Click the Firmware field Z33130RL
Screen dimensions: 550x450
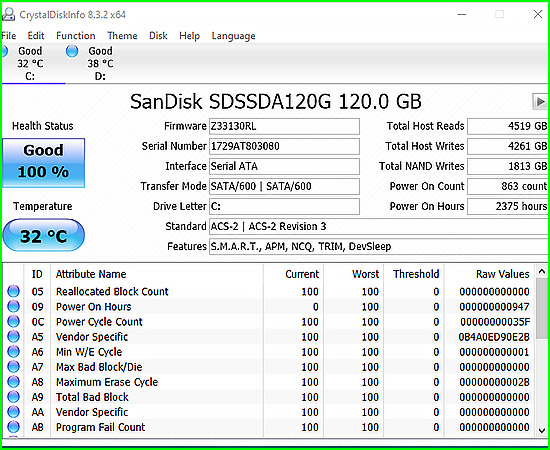[x=284, y=126]
